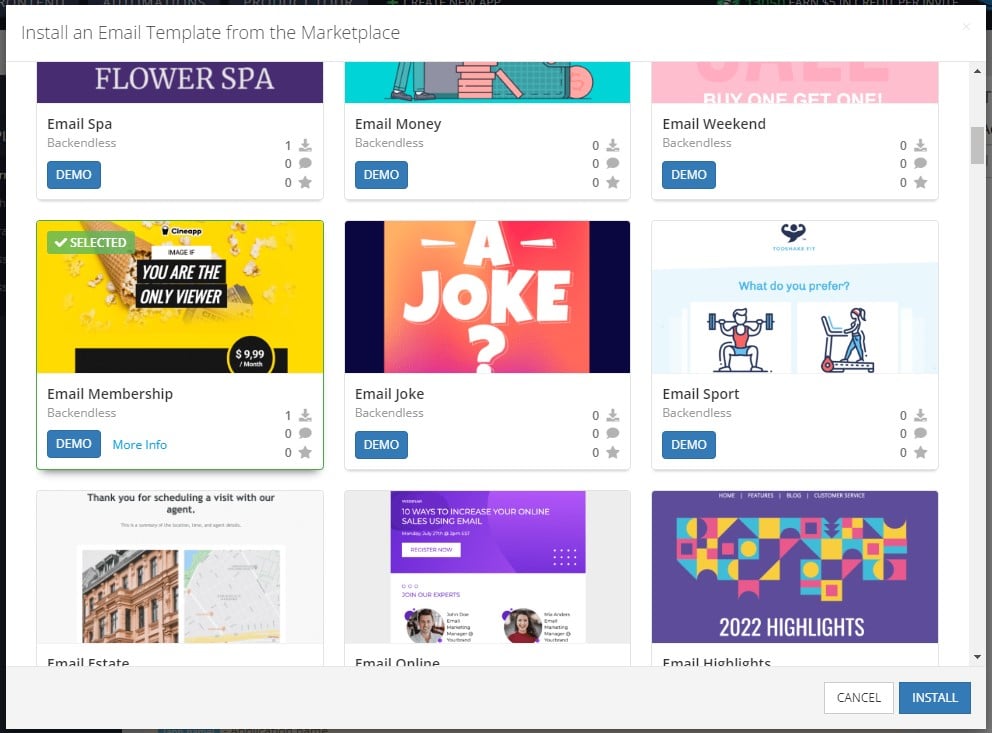Install the selected template with INSTALL
This screenshot has width=992, height=733.
pyautogui.click(x=934, y=698)
